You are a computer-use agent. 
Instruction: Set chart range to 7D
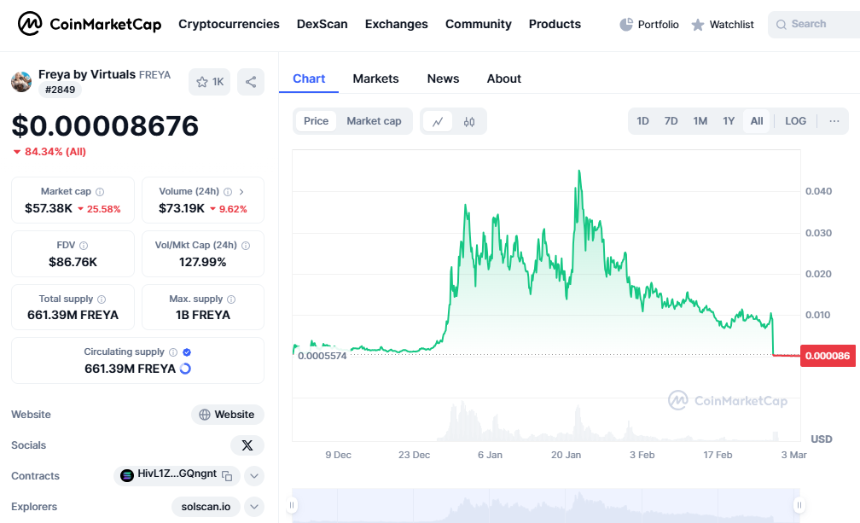tap(671, 121)
